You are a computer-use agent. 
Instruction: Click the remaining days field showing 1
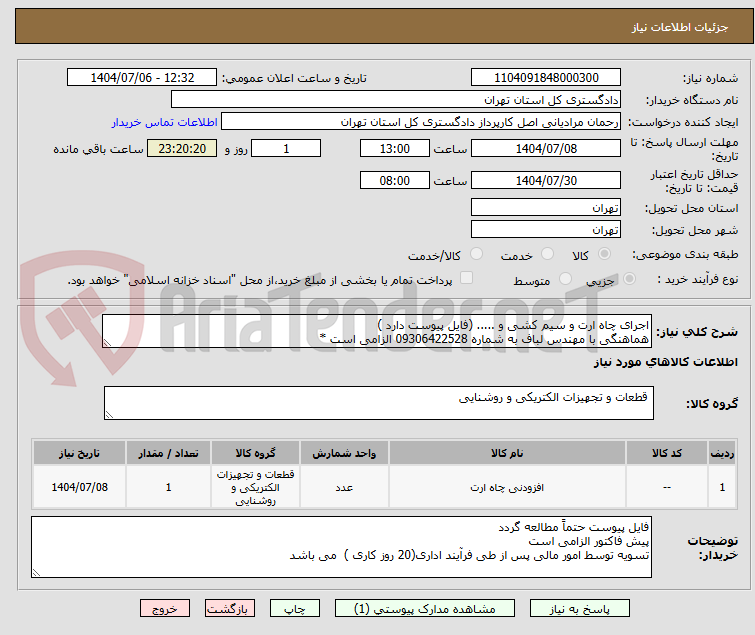286,148
